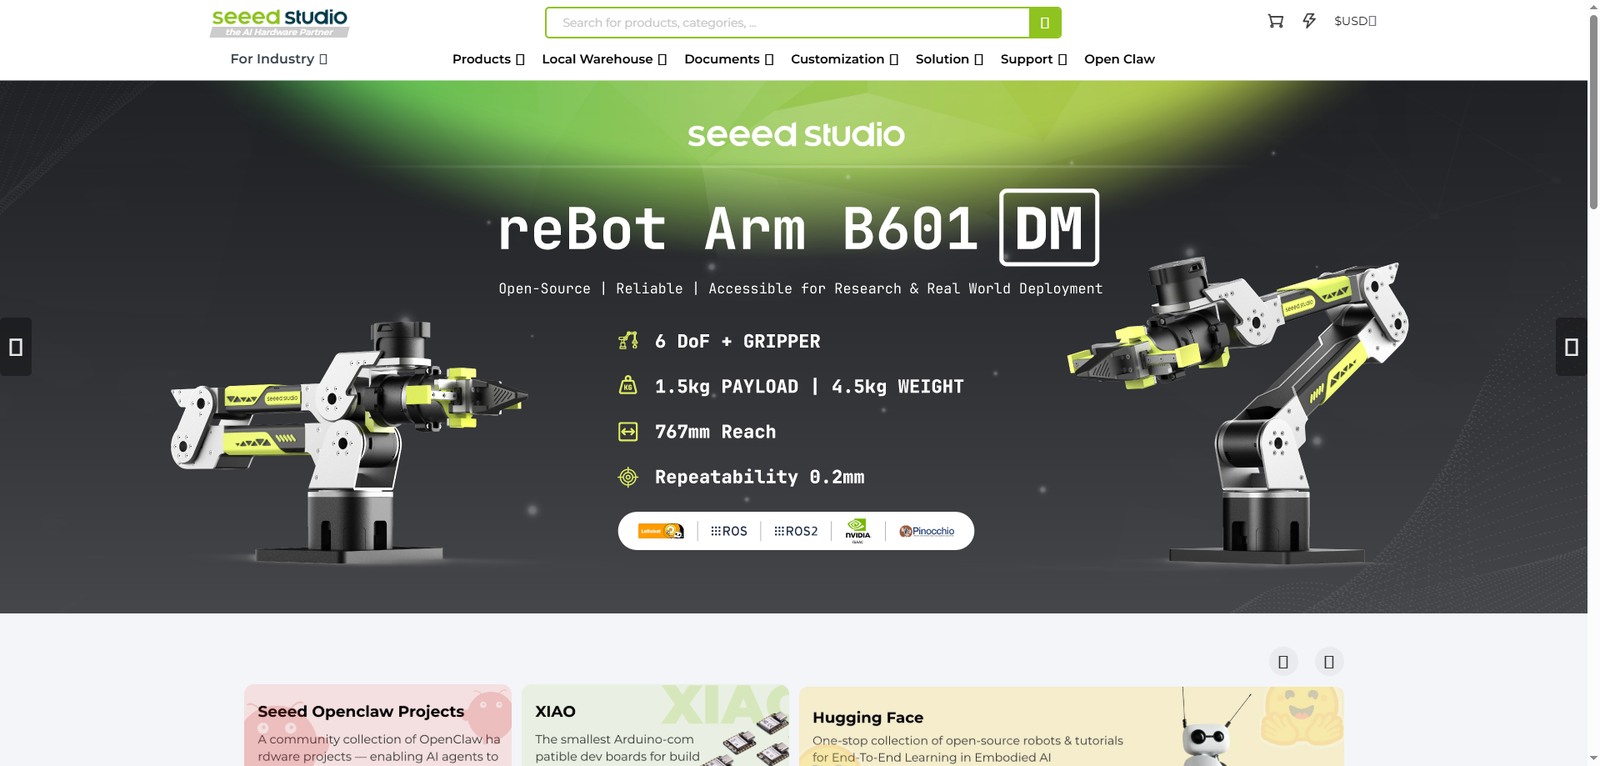Viewport: 1600px width, 766px height.
Task: Open the XIAO collection card
Action: pos(655,725)
